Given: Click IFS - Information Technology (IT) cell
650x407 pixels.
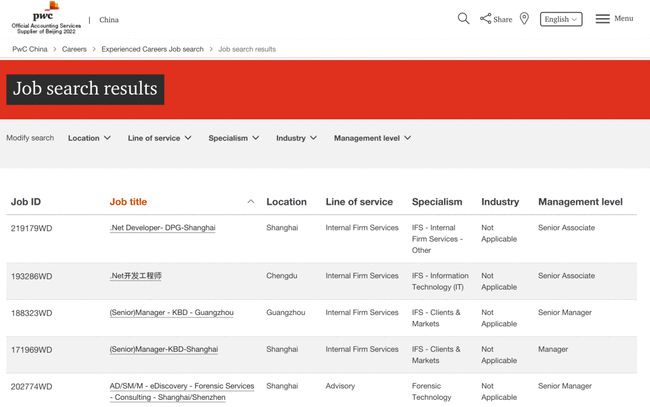Looking at the screenshot, I should pos(440,281).
